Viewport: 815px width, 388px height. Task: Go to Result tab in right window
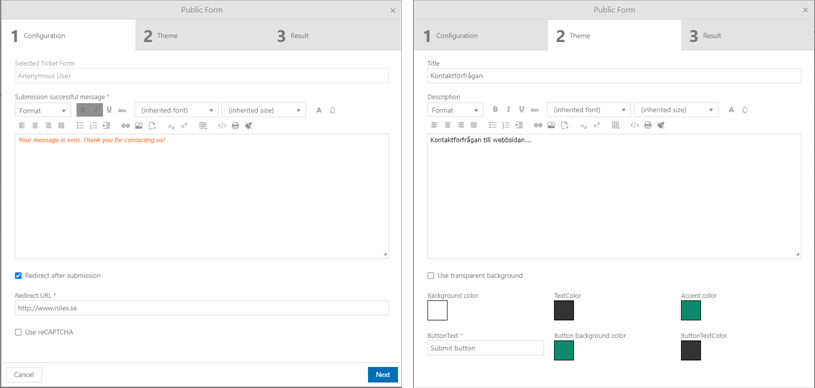(747, 35)
